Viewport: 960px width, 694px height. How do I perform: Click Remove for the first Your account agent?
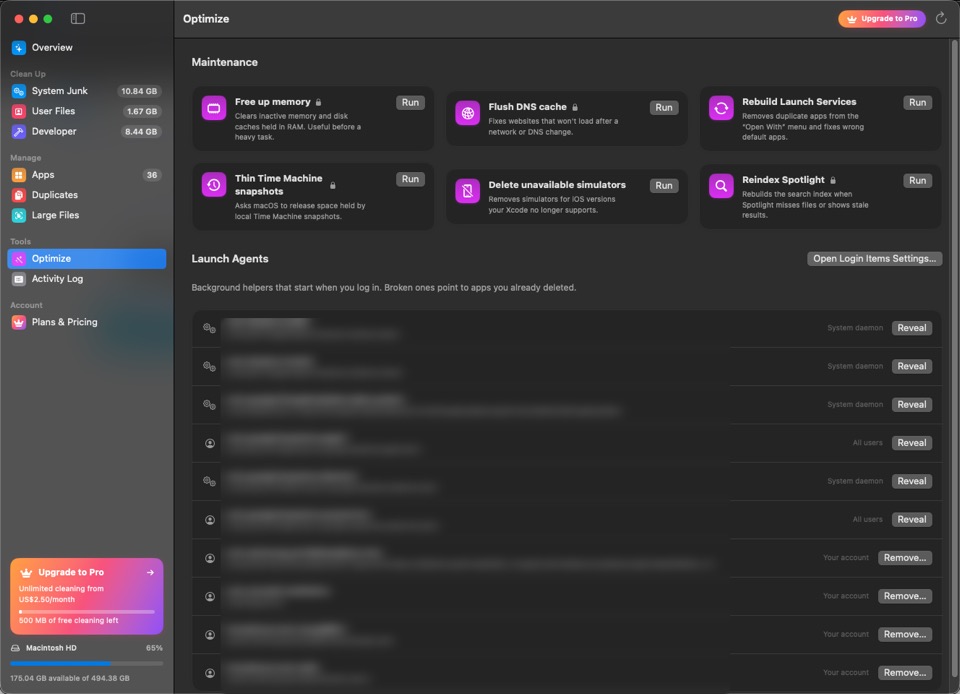pyautogui.click(x=905, y=558)
